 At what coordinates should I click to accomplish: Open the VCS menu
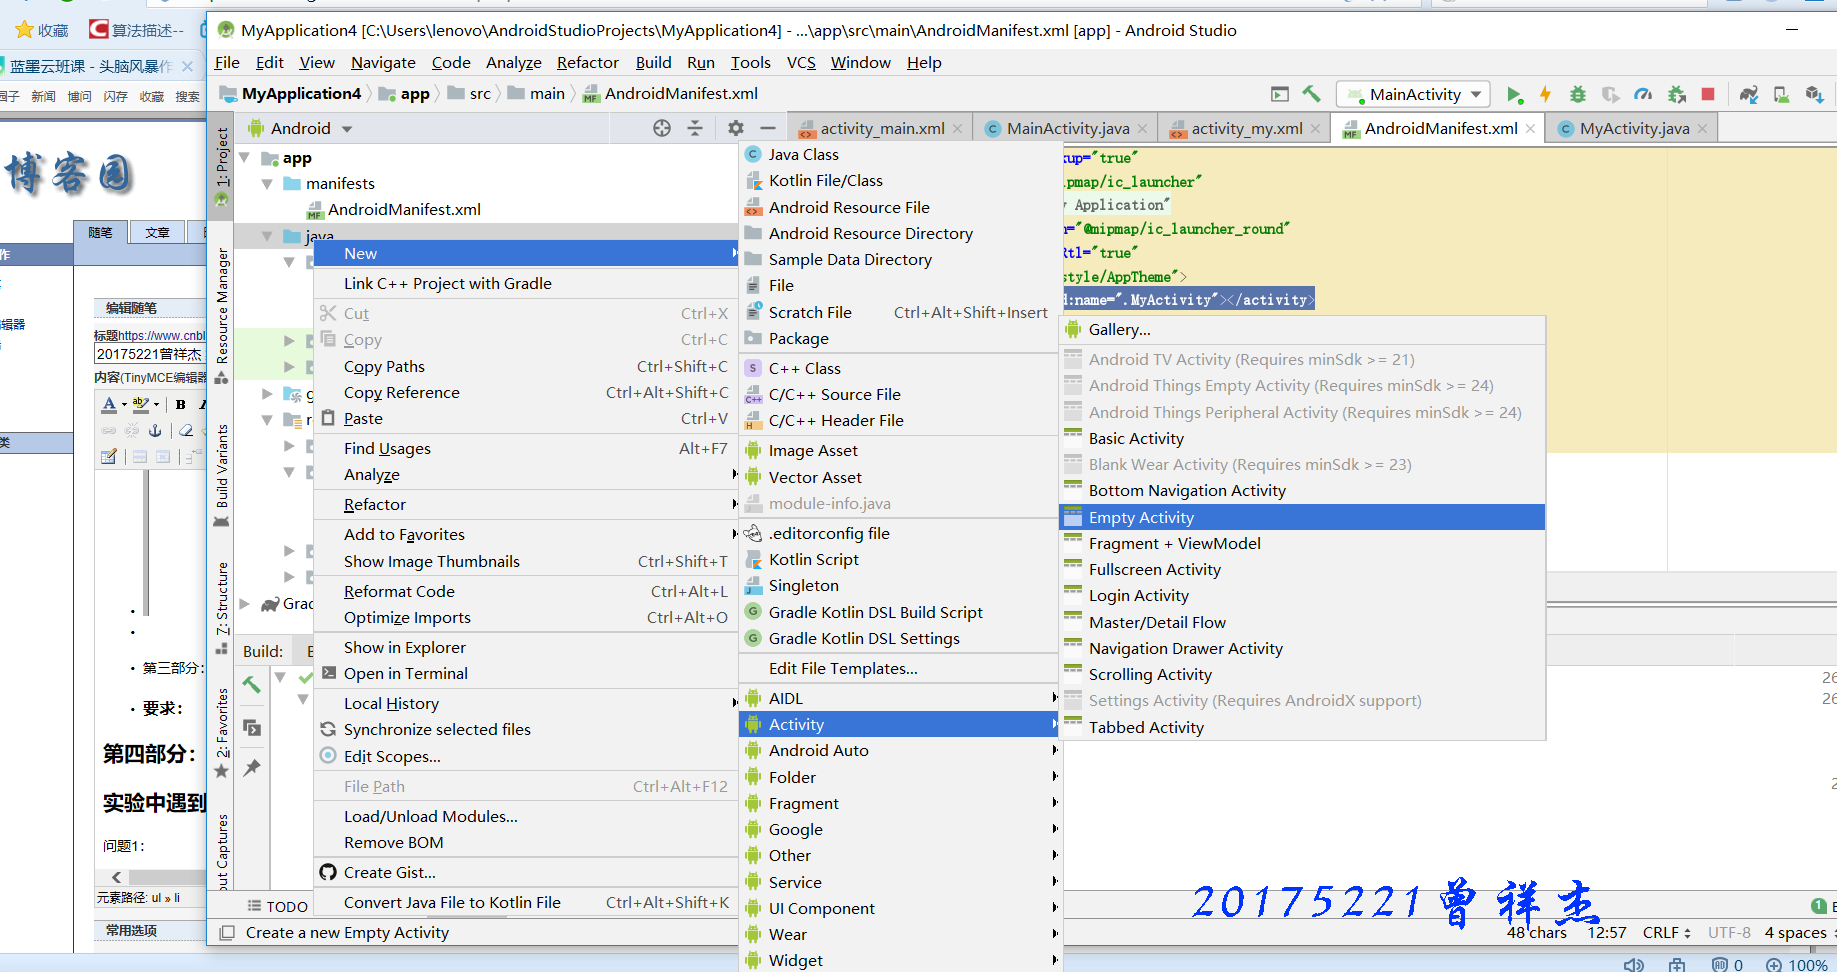(801, 63)
